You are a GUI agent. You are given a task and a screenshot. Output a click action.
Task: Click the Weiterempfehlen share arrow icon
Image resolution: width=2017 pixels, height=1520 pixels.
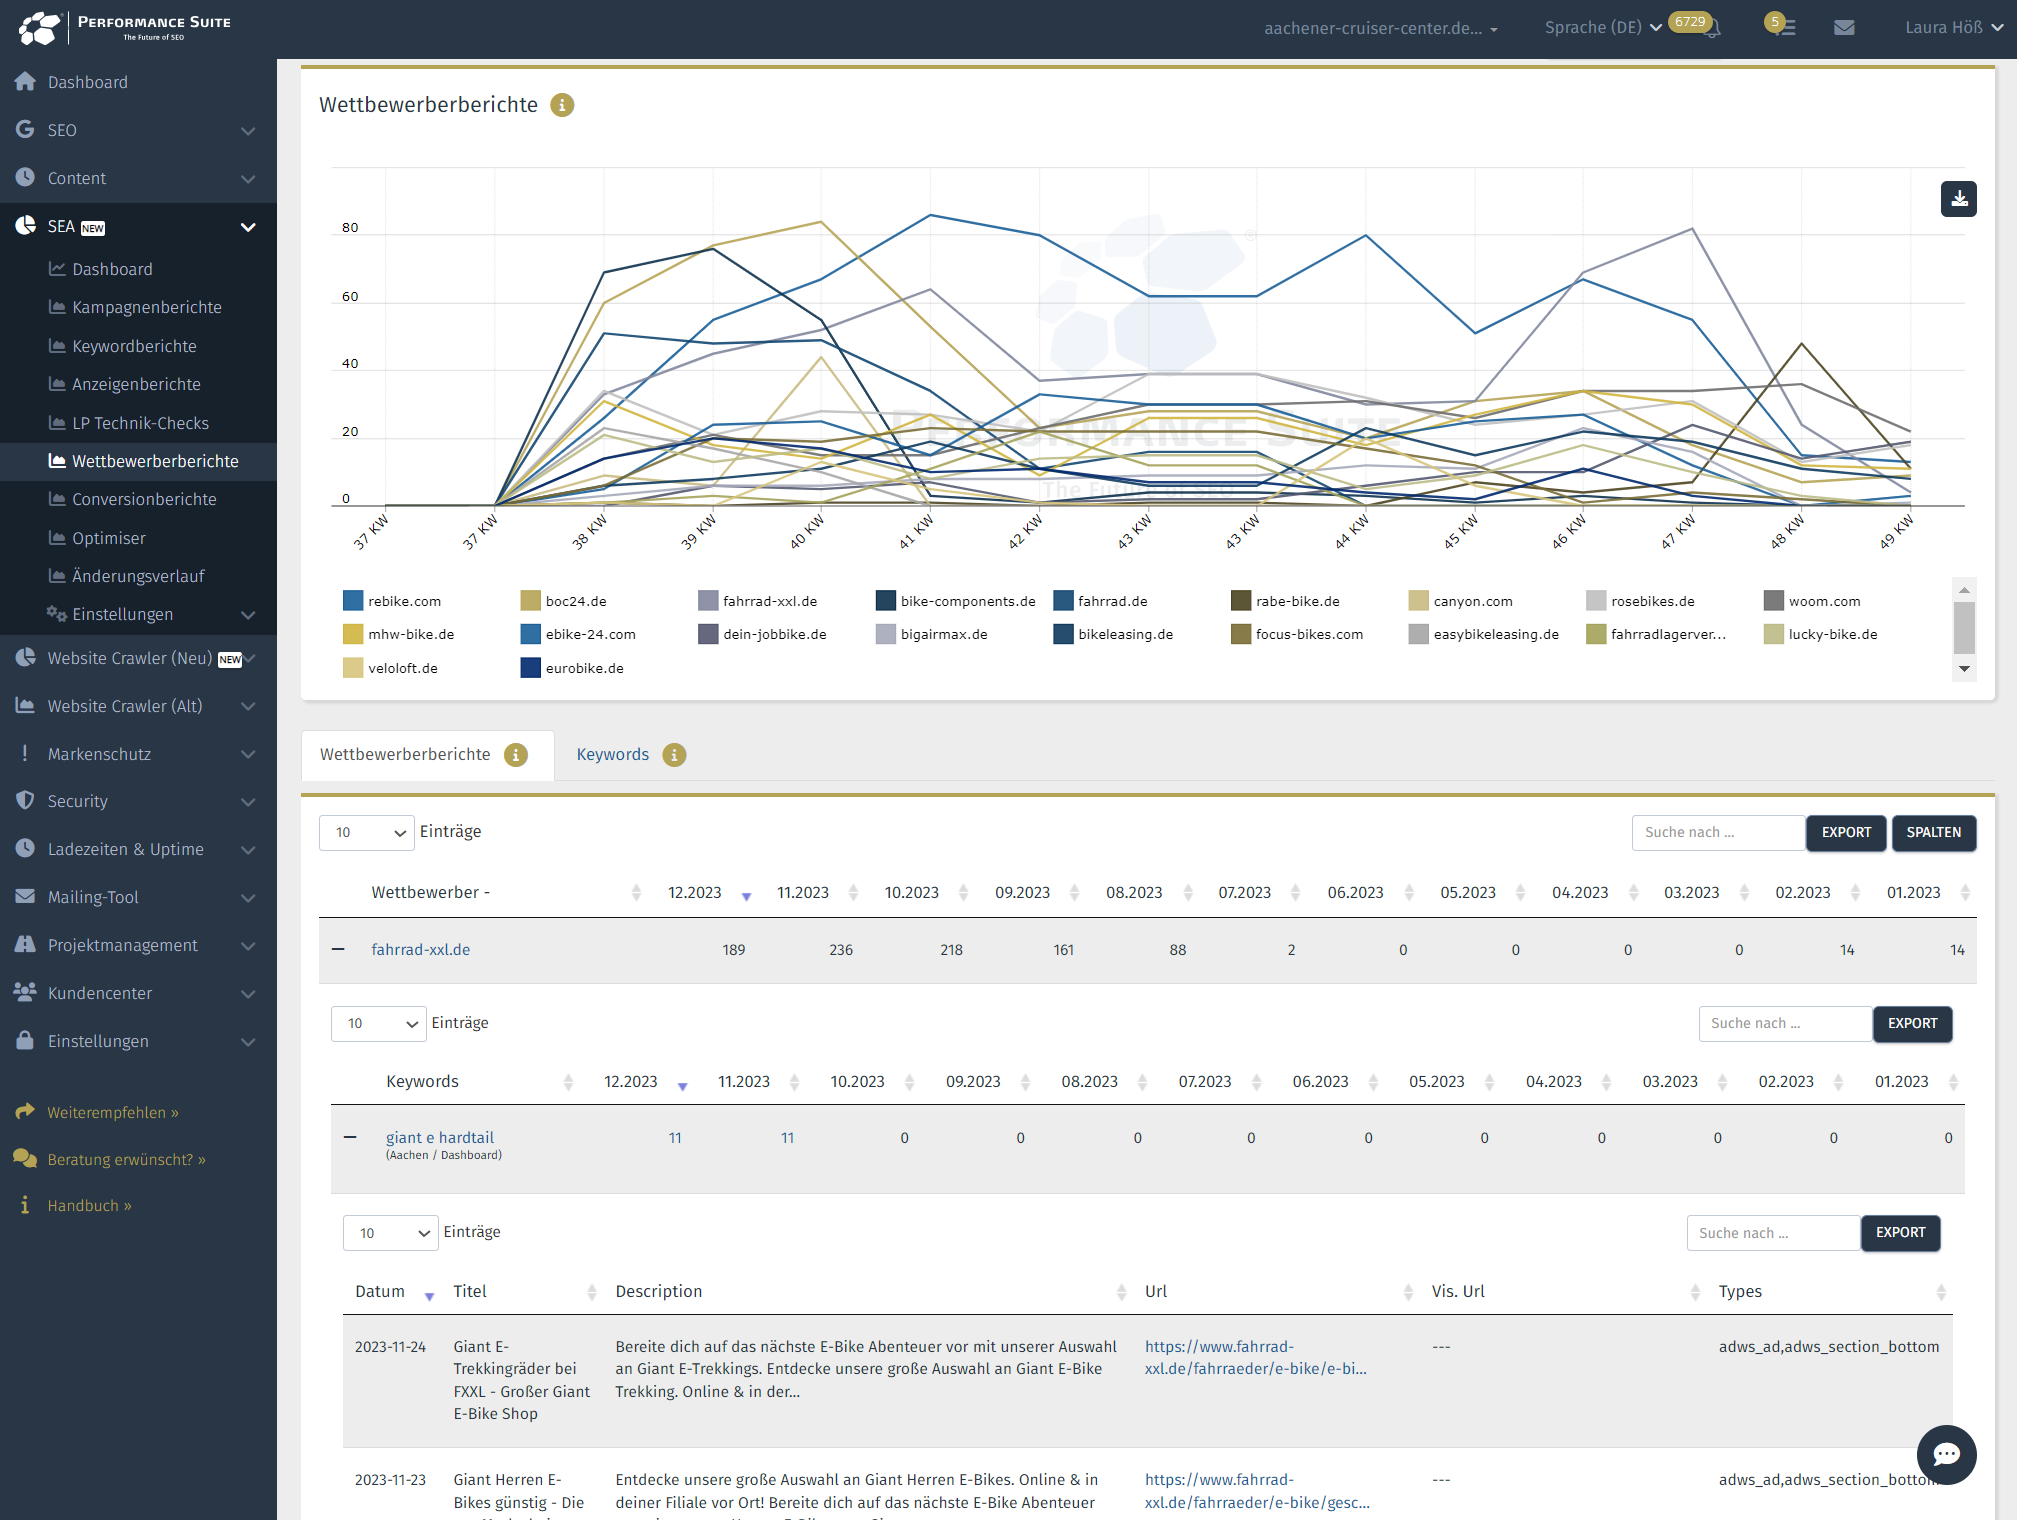coord(25,1112)
